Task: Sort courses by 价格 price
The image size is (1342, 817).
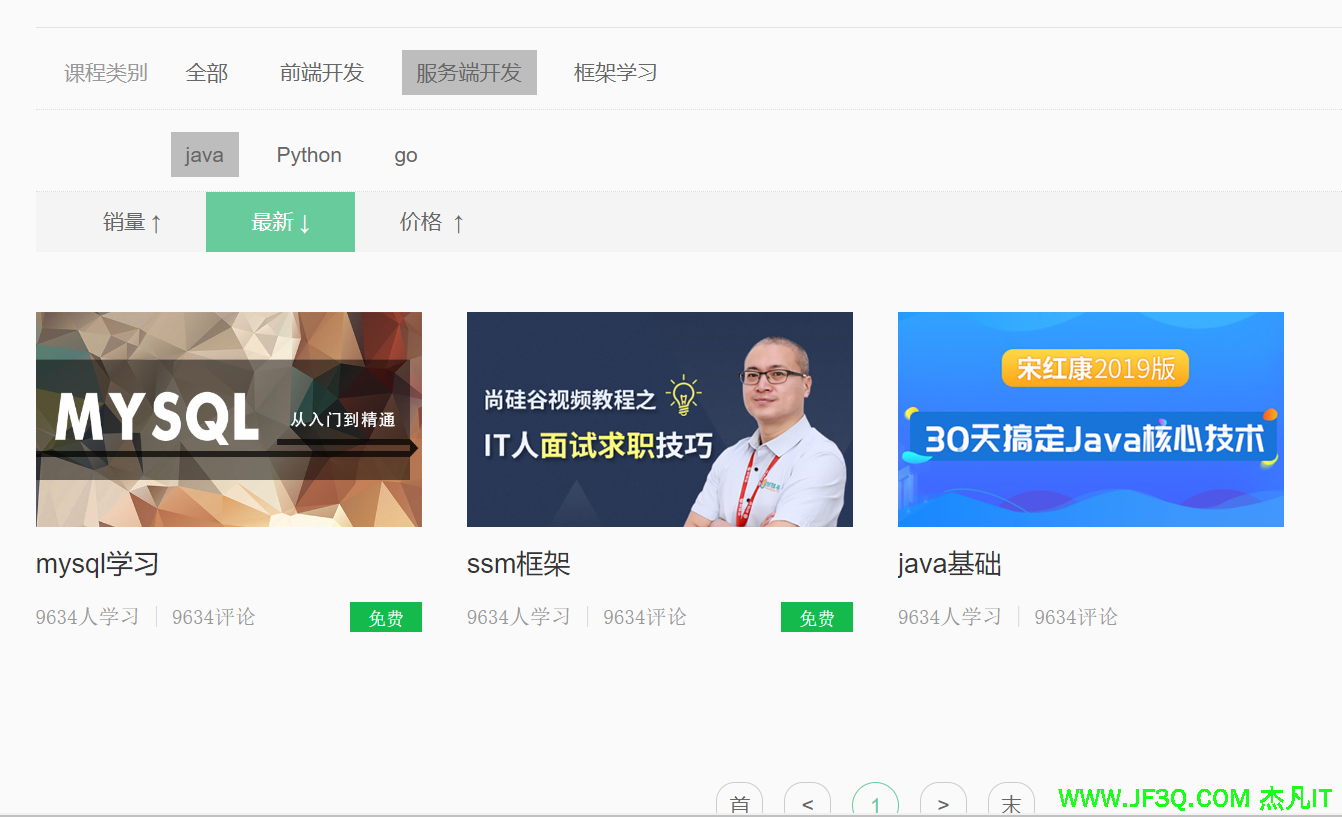Action: click(x=431, y=222)
